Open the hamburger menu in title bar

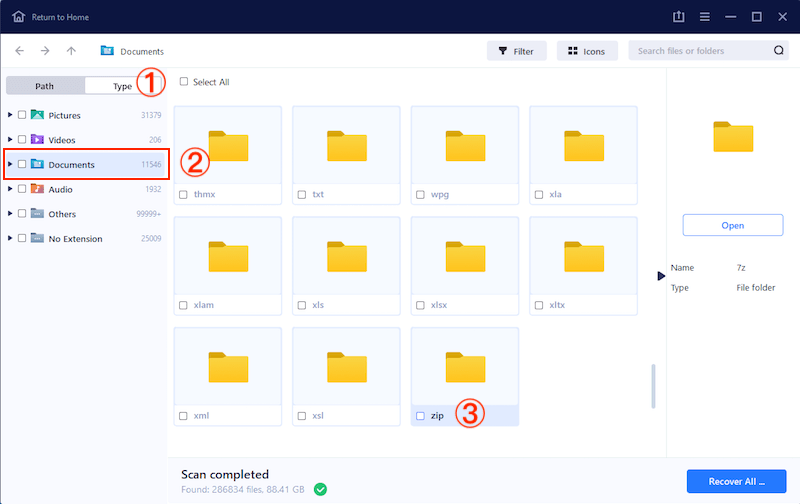(x=705, y=17)
